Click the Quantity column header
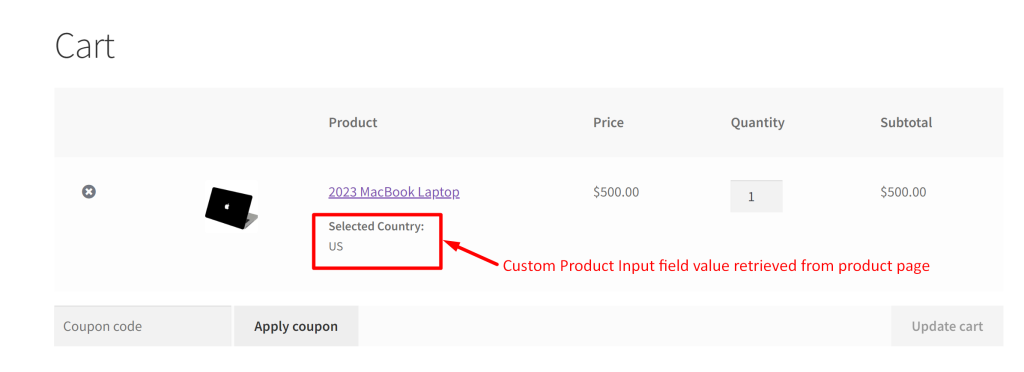The width and height of the screenshot is (1024, 372). tap(758, 122)
